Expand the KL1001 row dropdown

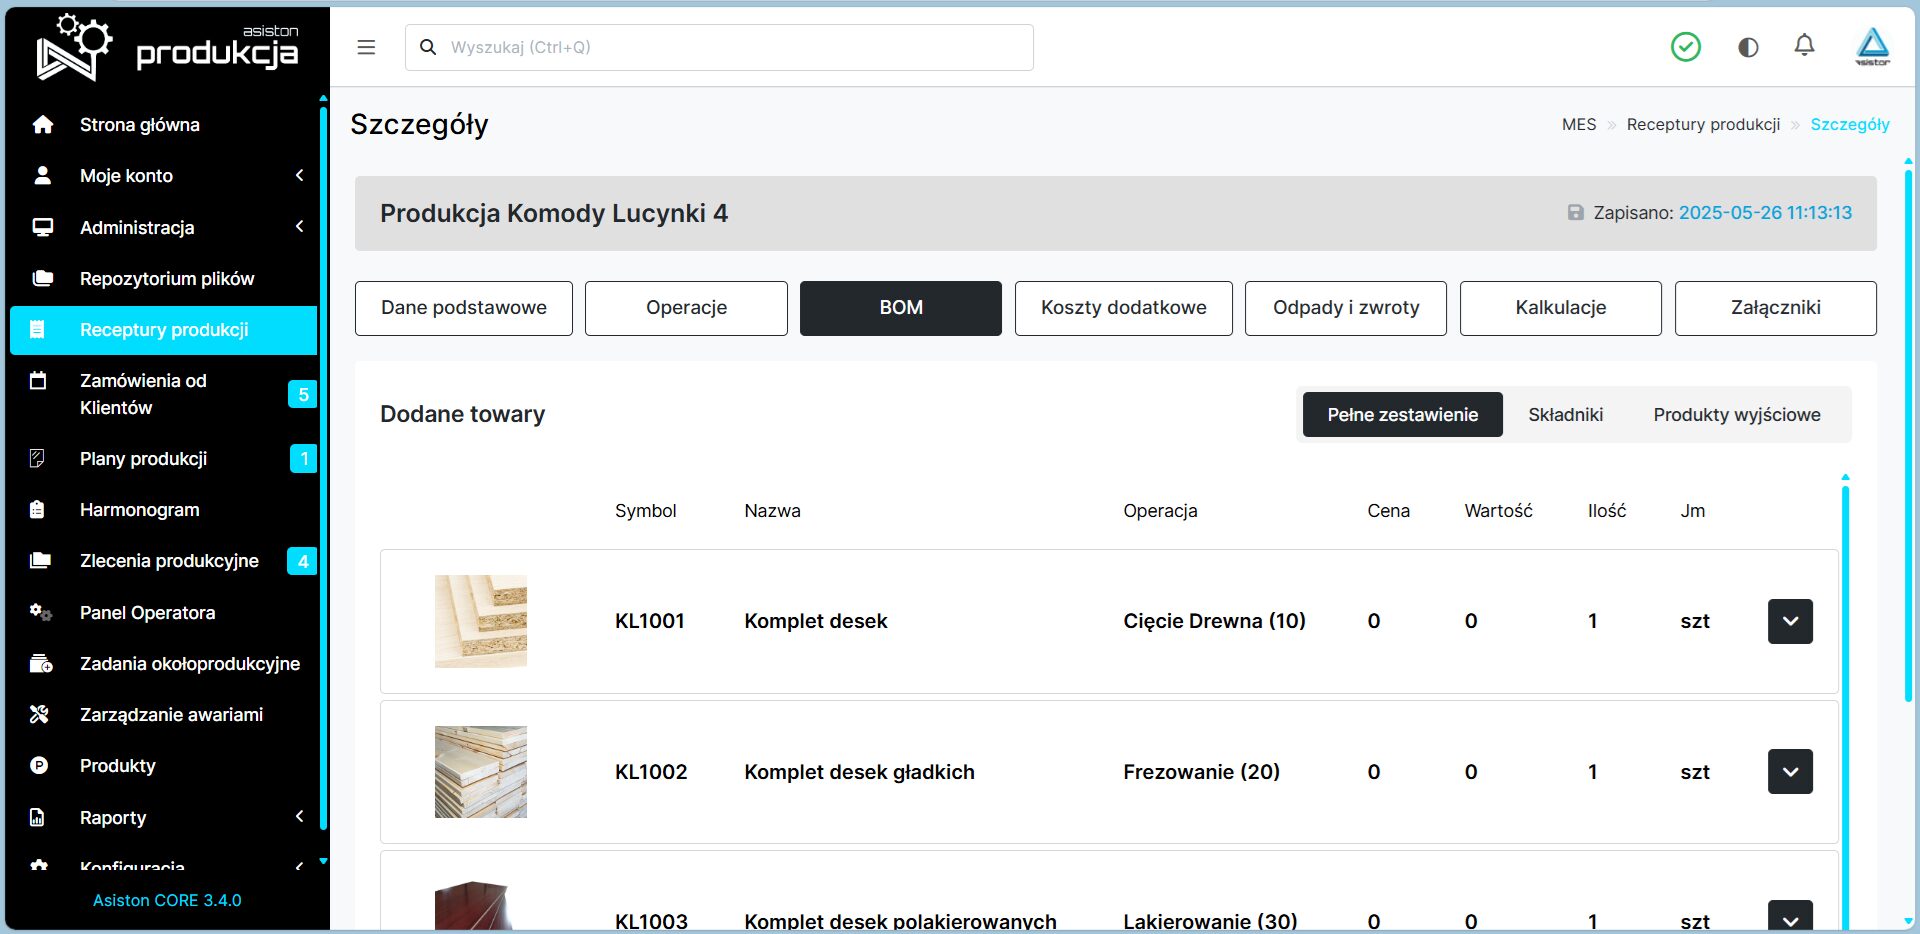[1790, 621]
